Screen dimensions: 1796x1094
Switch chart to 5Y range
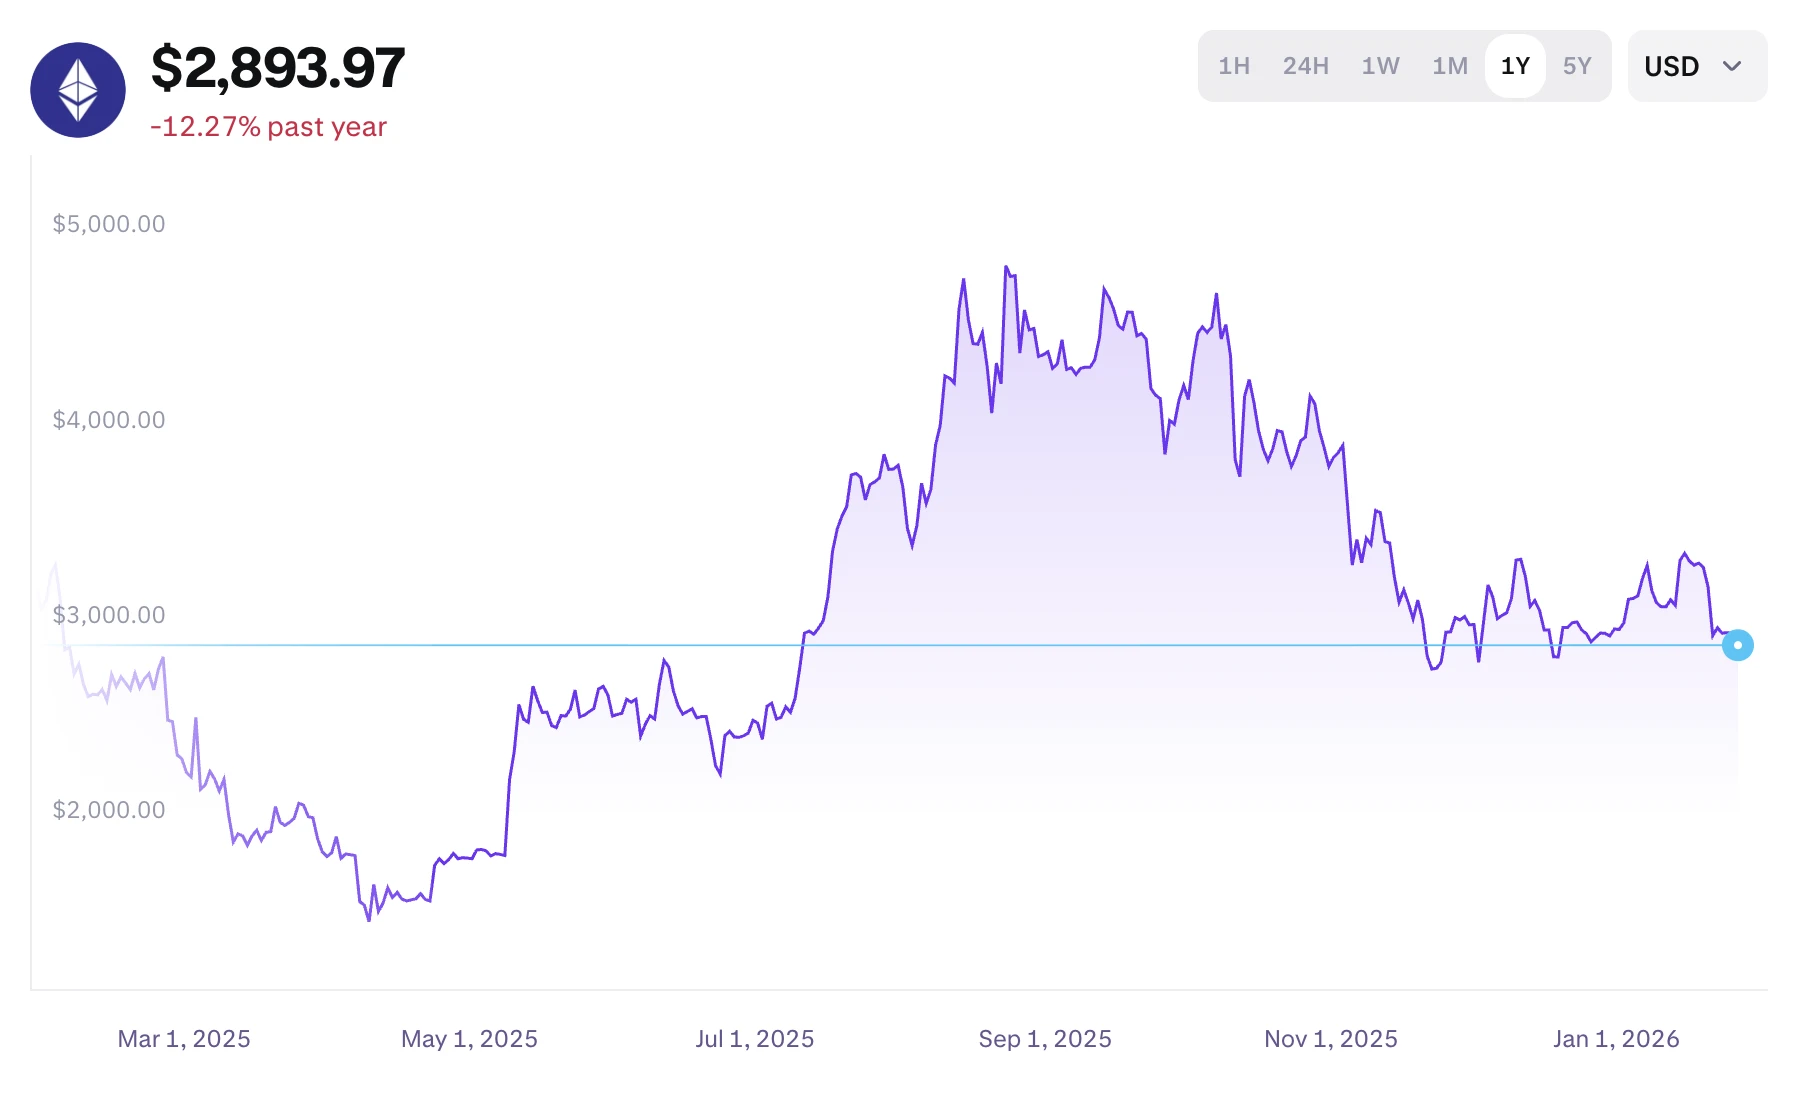1577,66
